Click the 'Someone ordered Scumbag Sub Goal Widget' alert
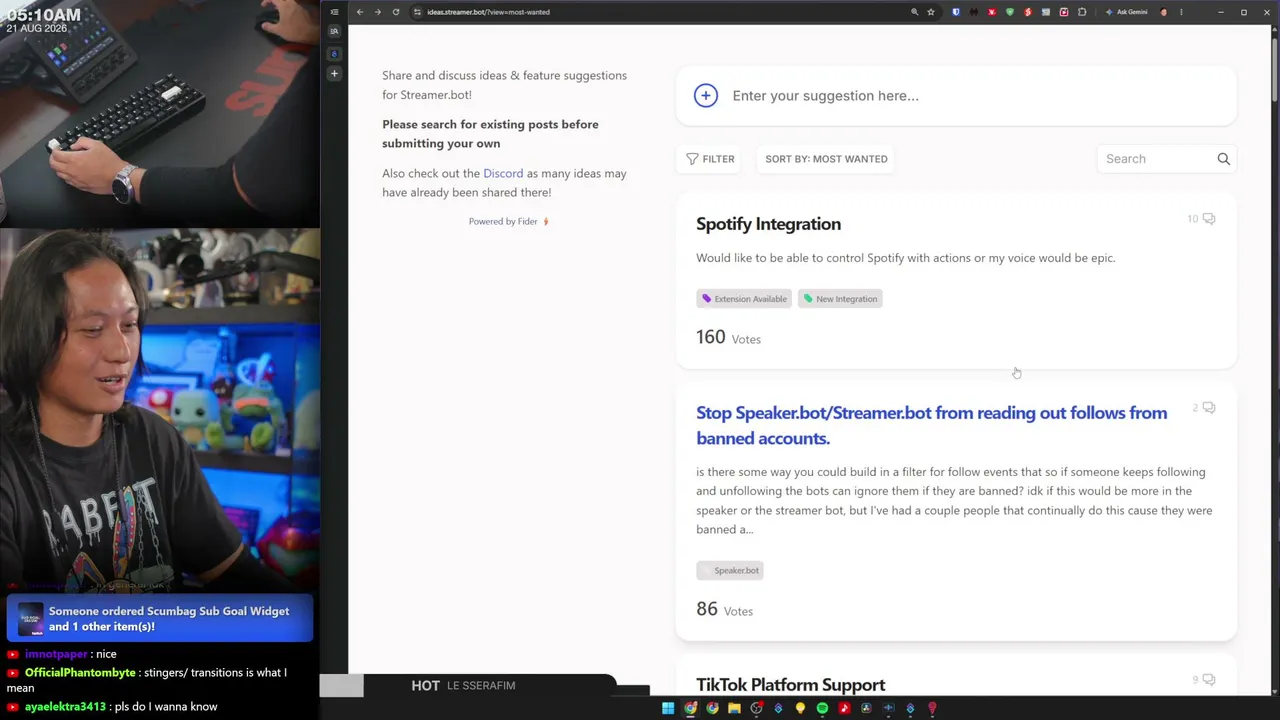 pos(160,619)
